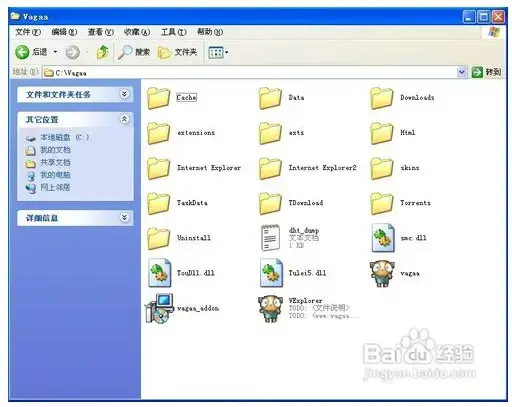Click the Search (搜索) toolbar button

tap(134, 52)
